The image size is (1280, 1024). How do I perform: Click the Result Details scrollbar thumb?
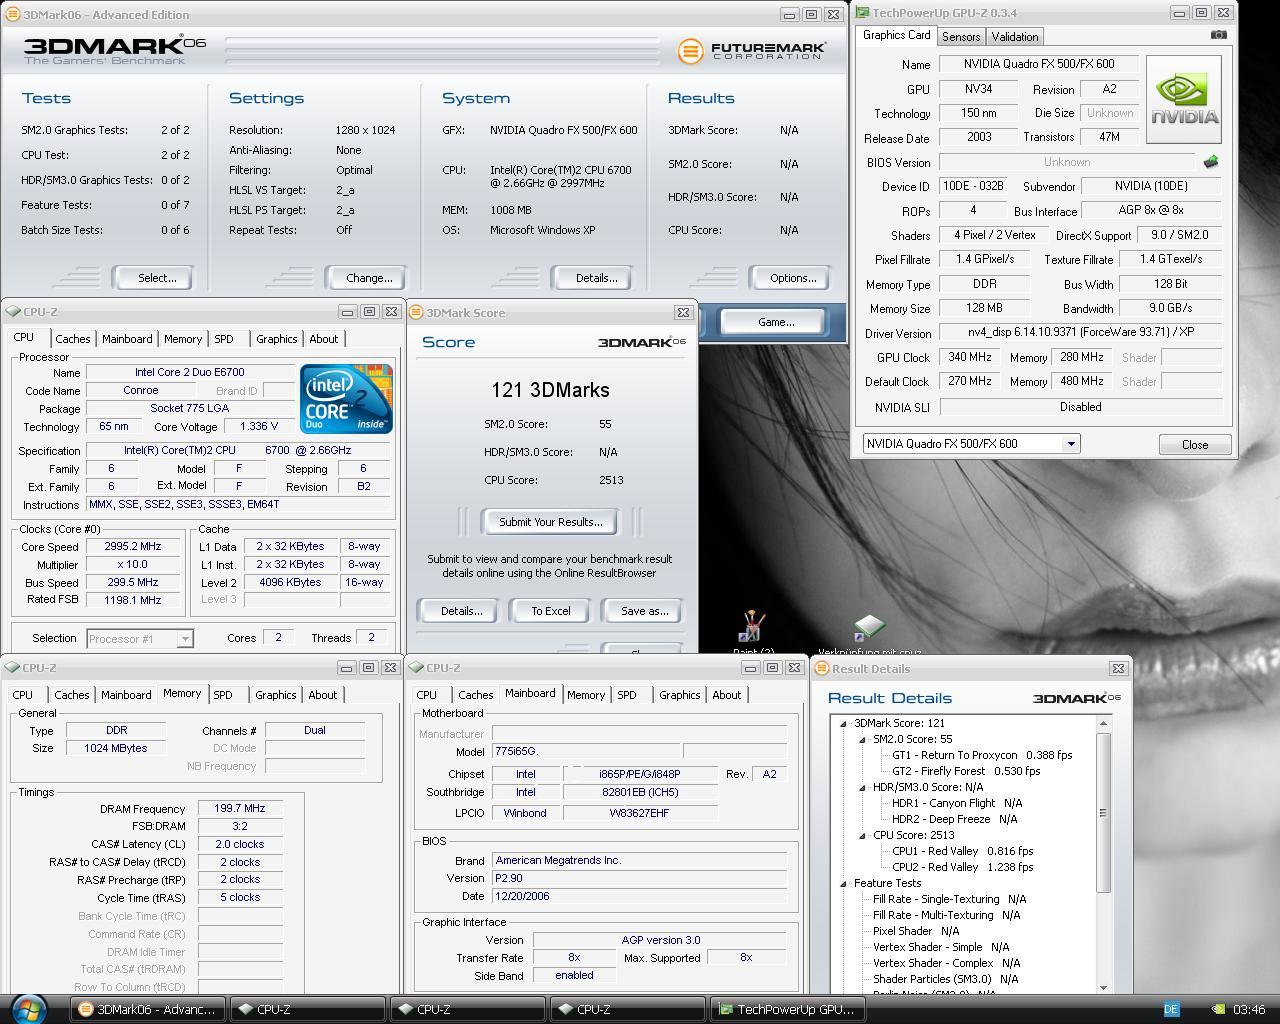tap(1104, 812)
